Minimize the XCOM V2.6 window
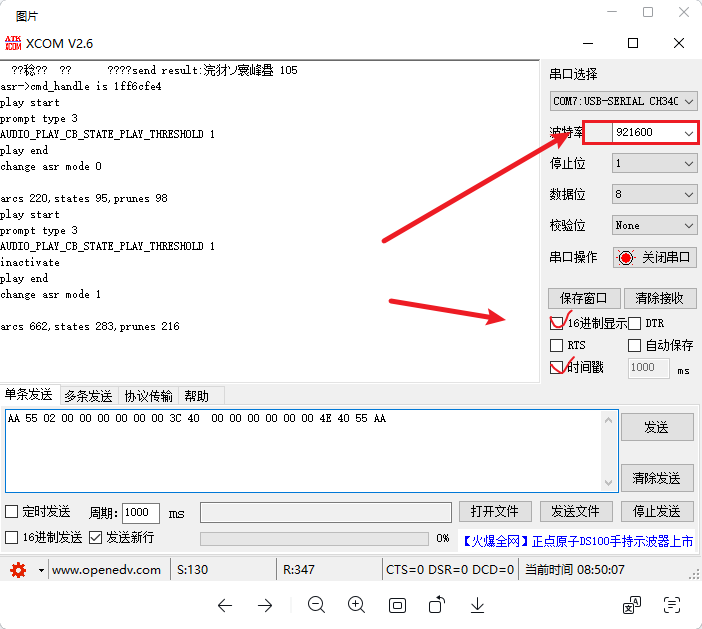 tap(588, 43)
